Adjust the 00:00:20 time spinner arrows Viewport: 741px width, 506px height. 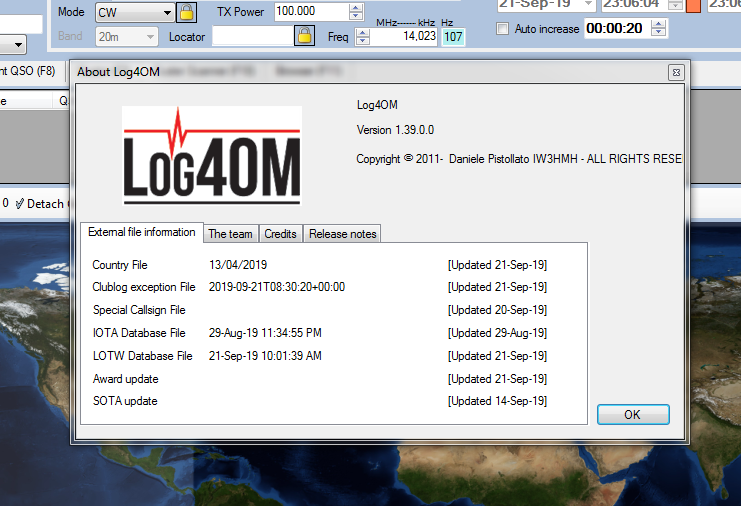(x=658, y=28)
